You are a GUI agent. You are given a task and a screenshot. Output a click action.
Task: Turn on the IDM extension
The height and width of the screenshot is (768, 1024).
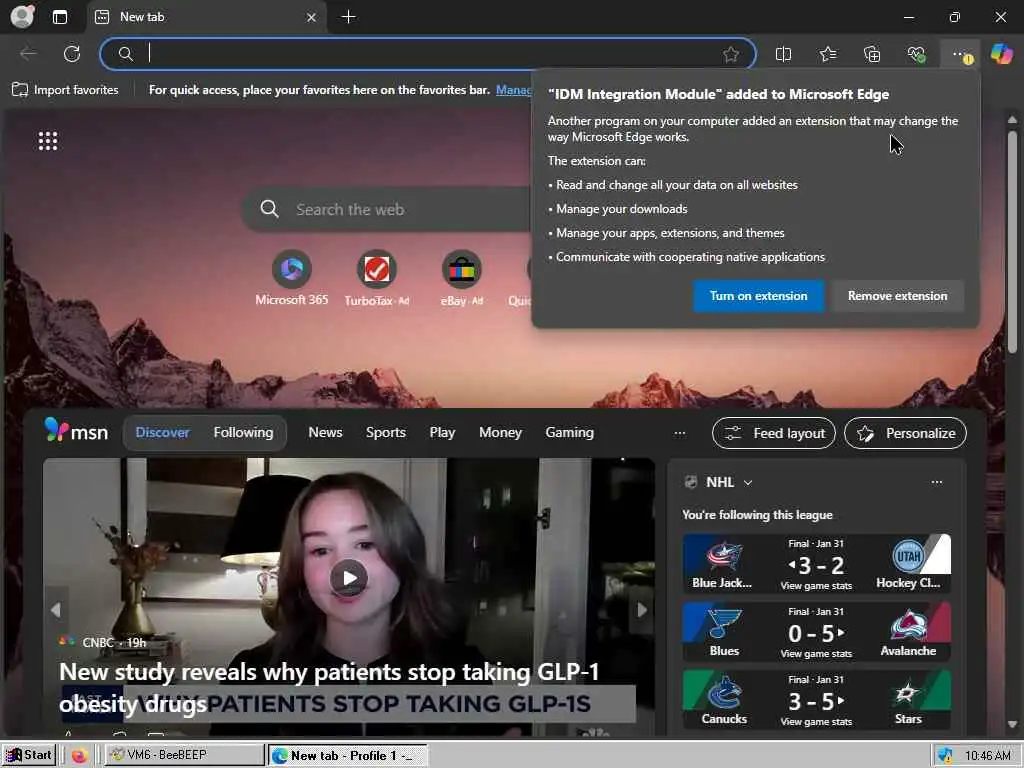pos(758,296)
